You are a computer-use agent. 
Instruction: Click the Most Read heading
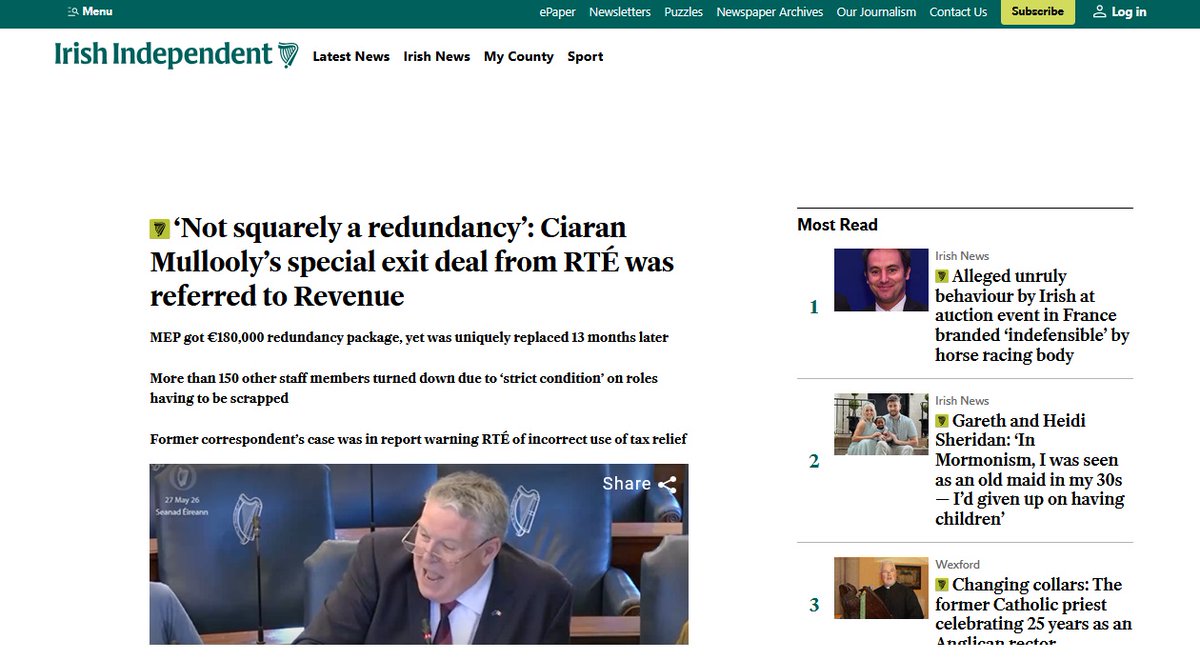tap(837, 225)
